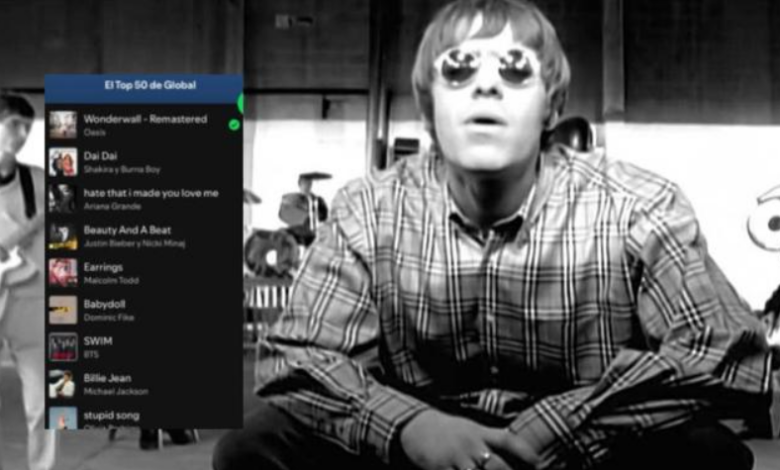The image size is (780, 470).
Task: Open the SWIM track artwork by BTS
Action: coord(63,347)
